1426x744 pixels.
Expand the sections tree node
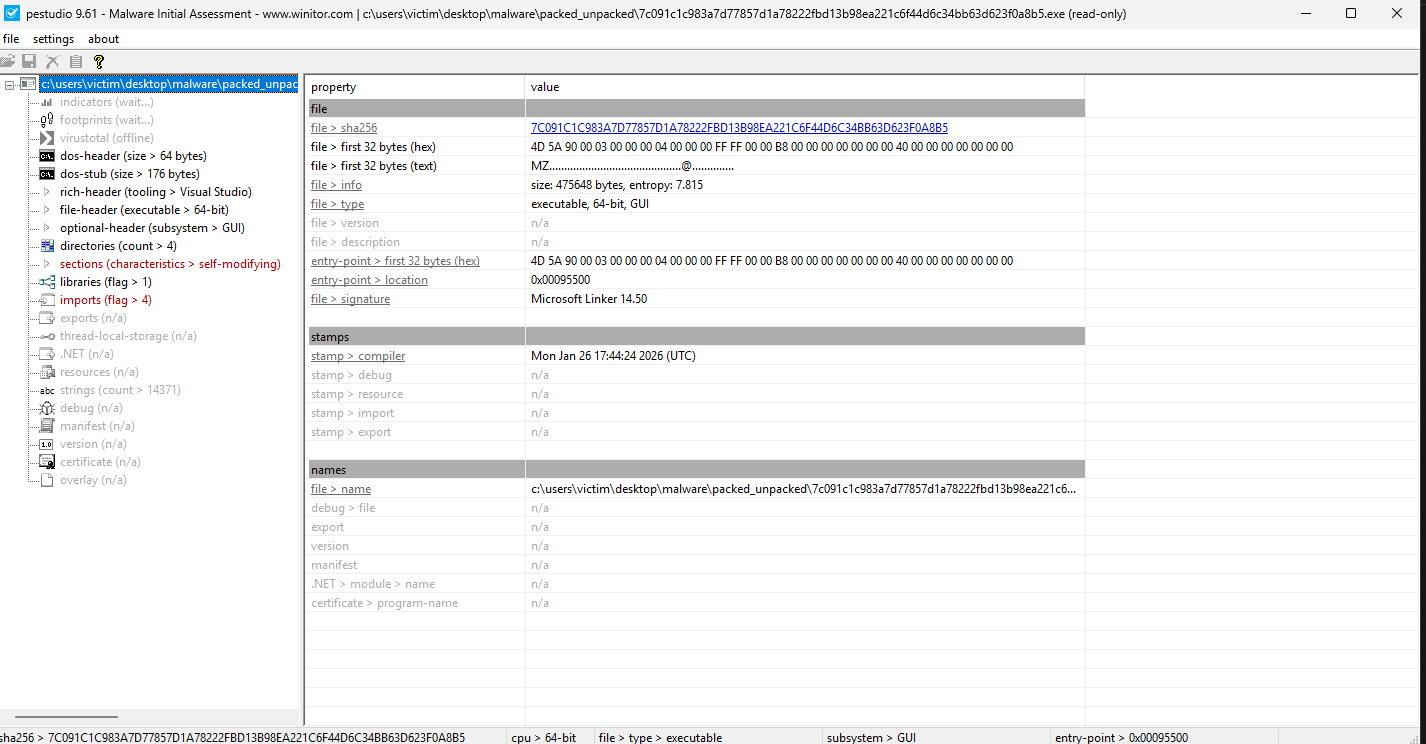[x=46, y=264]
